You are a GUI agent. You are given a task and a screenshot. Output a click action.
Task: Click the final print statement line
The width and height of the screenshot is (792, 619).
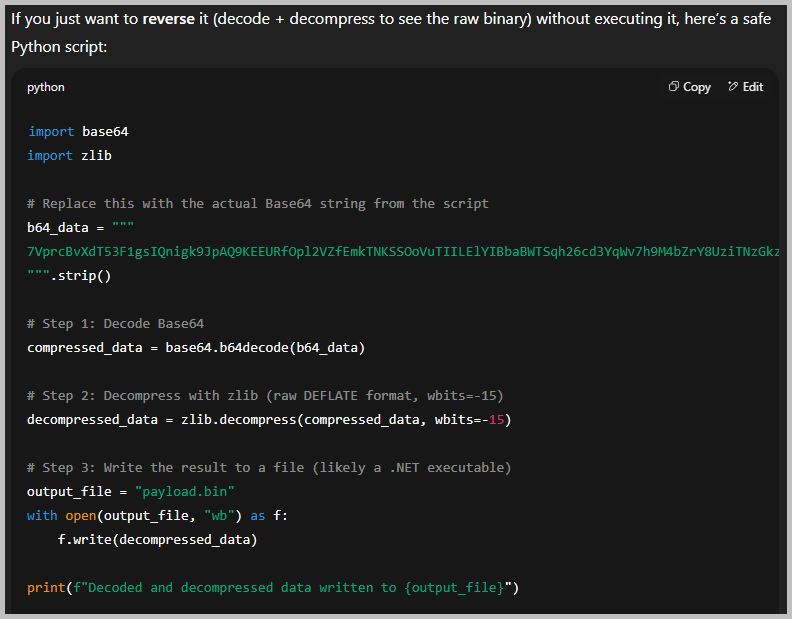coord(272,588)
